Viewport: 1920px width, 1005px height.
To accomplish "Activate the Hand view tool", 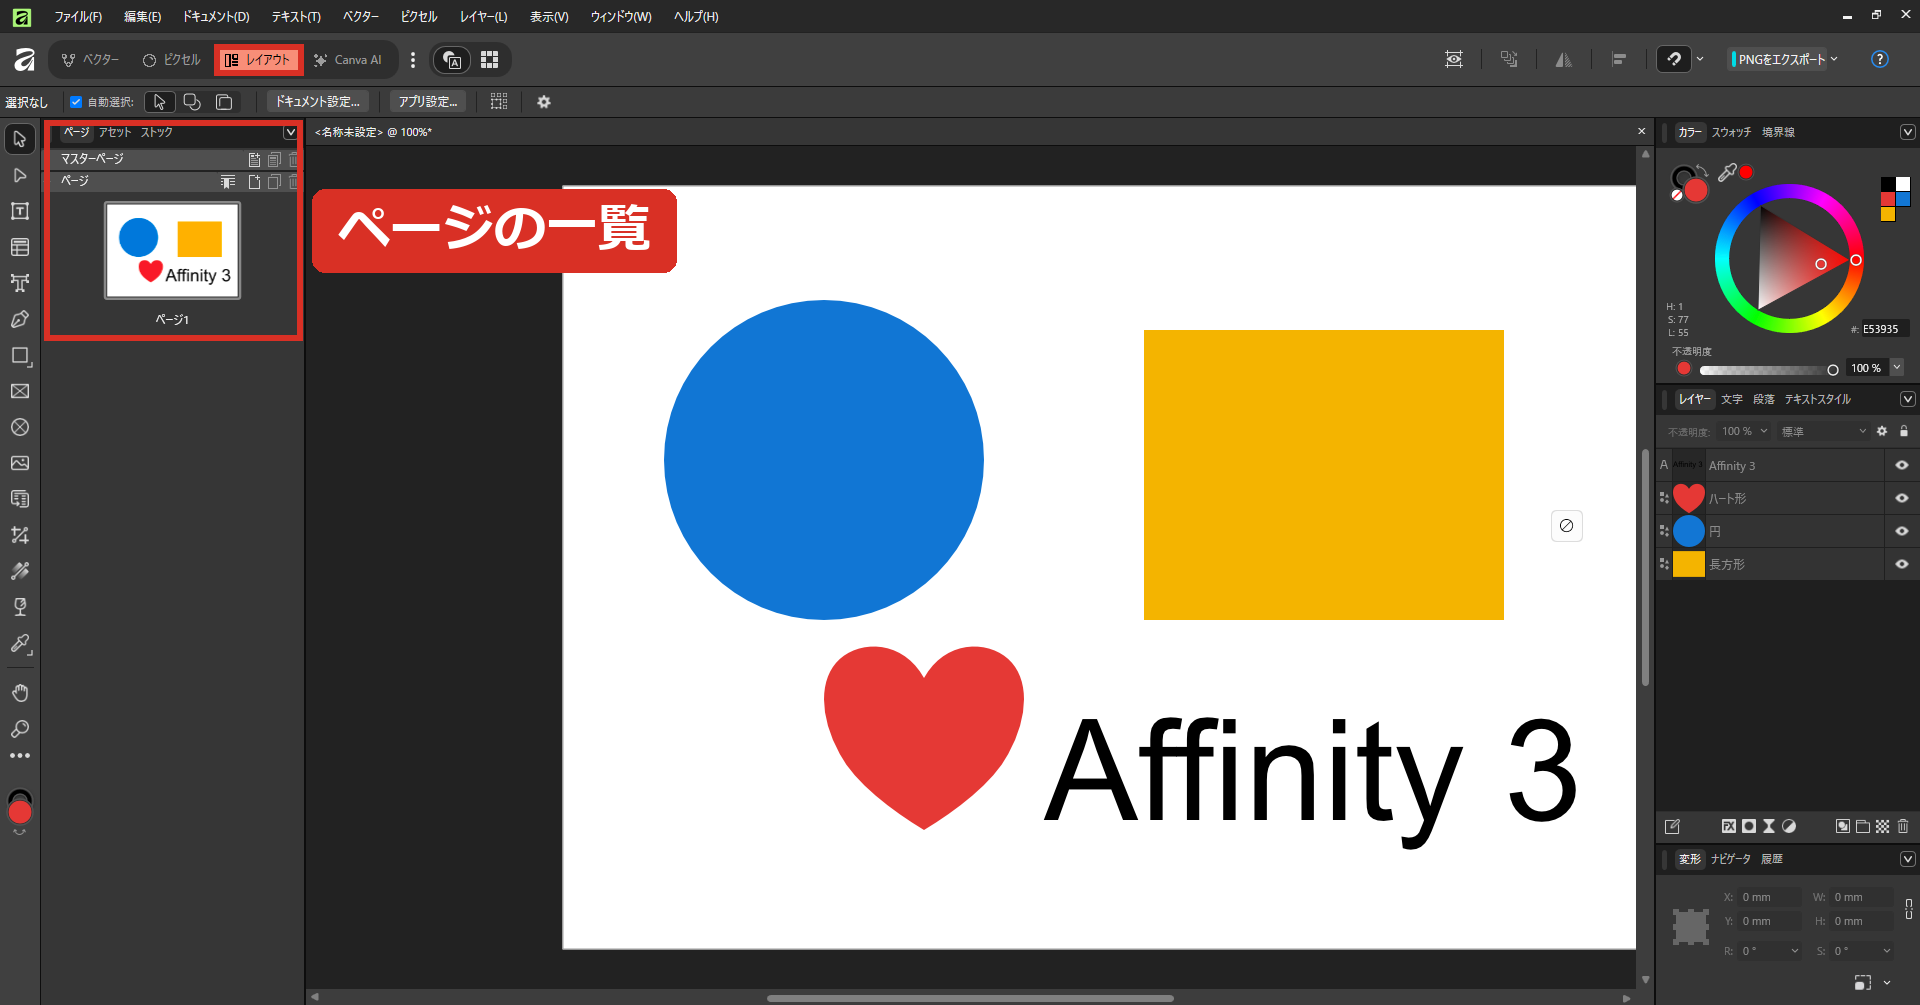I will pos(20,693).
